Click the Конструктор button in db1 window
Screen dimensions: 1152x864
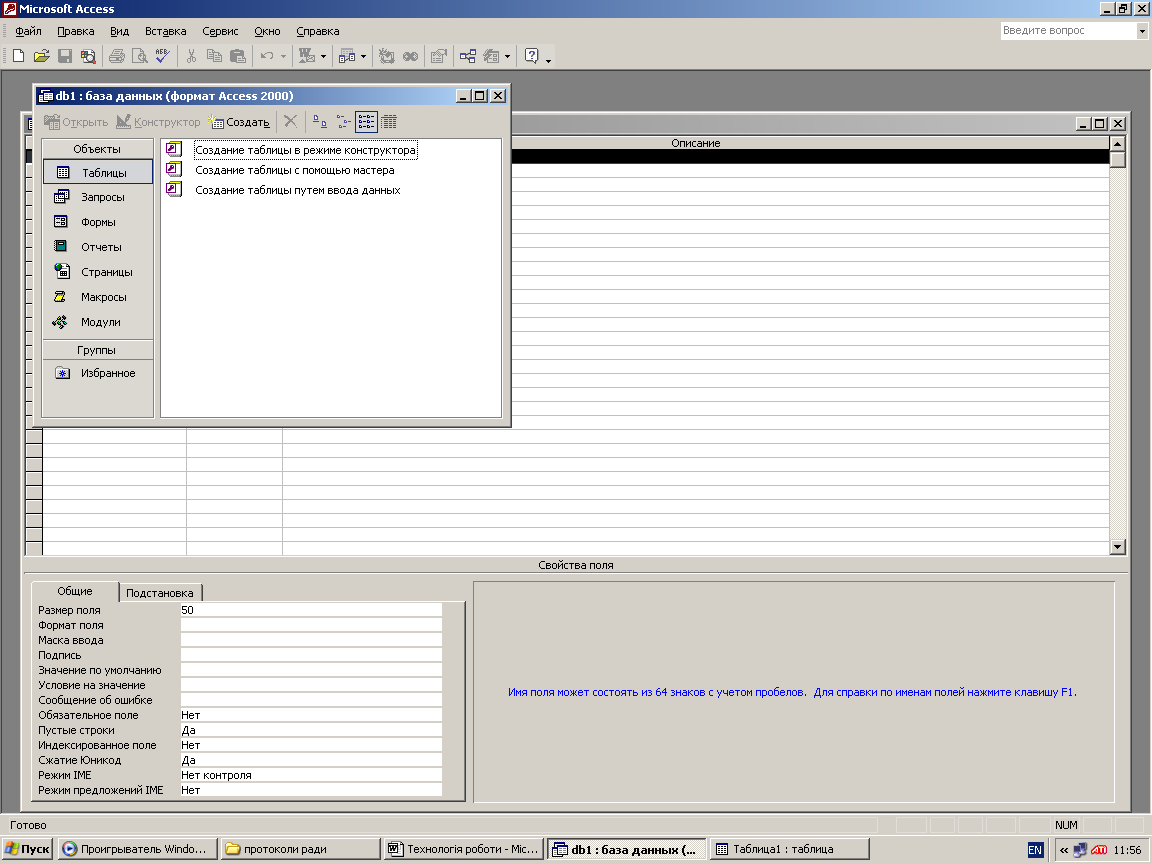pos(158,122)
